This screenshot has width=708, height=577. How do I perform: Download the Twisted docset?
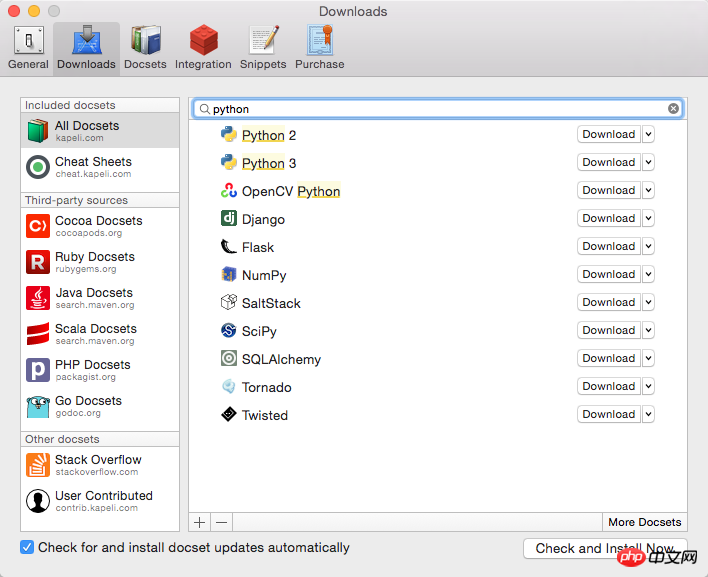(609, 414)
